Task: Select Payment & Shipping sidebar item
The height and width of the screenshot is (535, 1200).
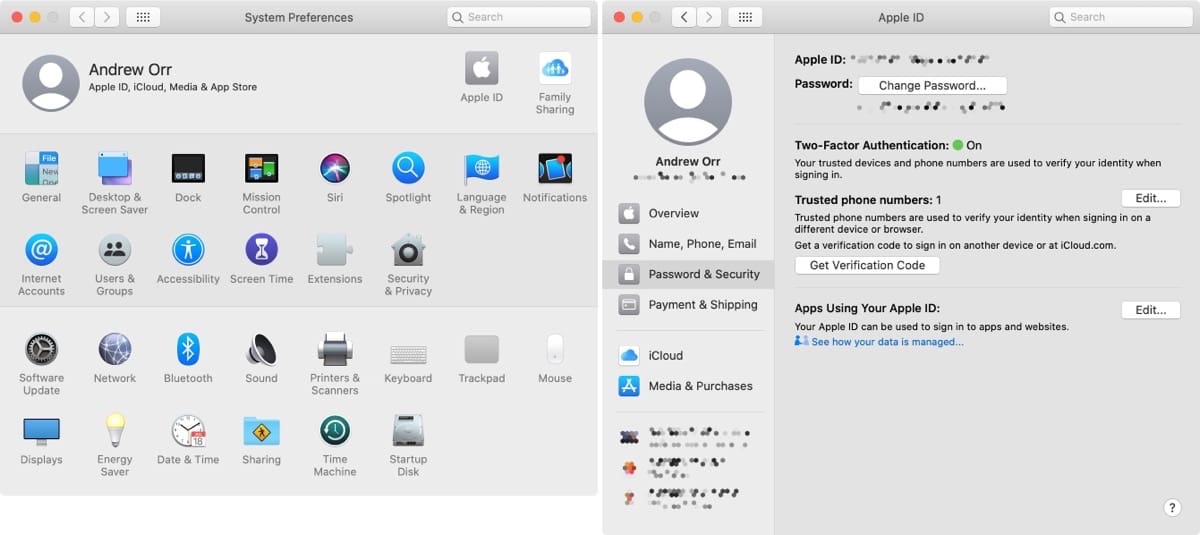Action: (688, 305)
